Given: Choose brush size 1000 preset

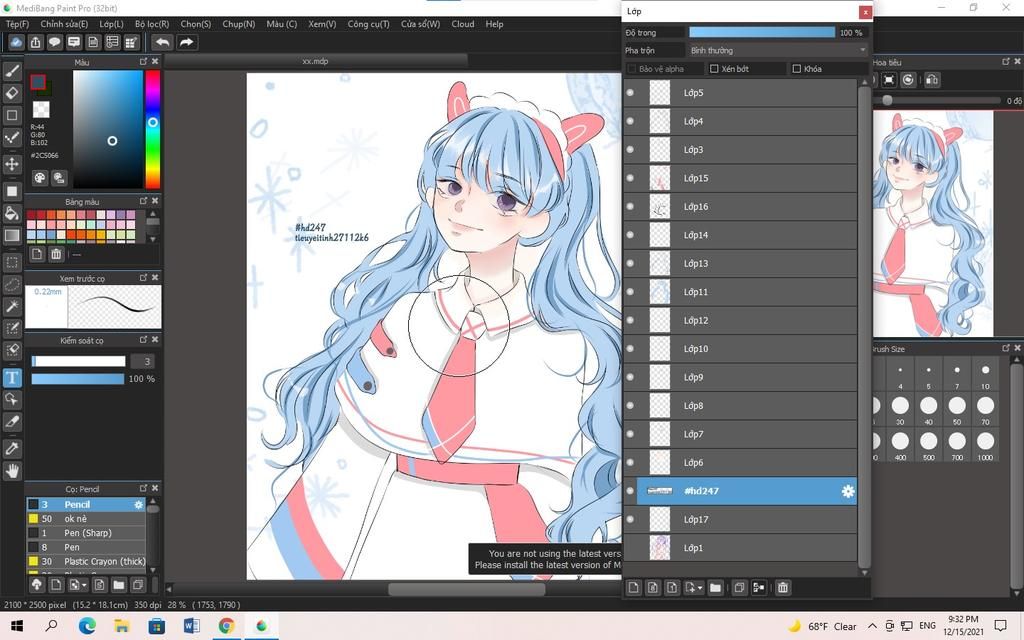Looking at the screenshot, I should [x=985, y=445].
